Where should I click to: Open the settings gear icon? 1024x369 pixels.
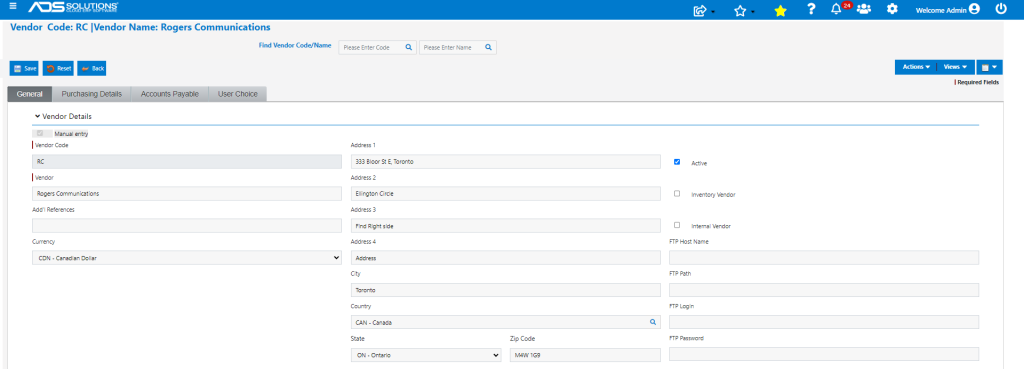(x=892, y=9)
